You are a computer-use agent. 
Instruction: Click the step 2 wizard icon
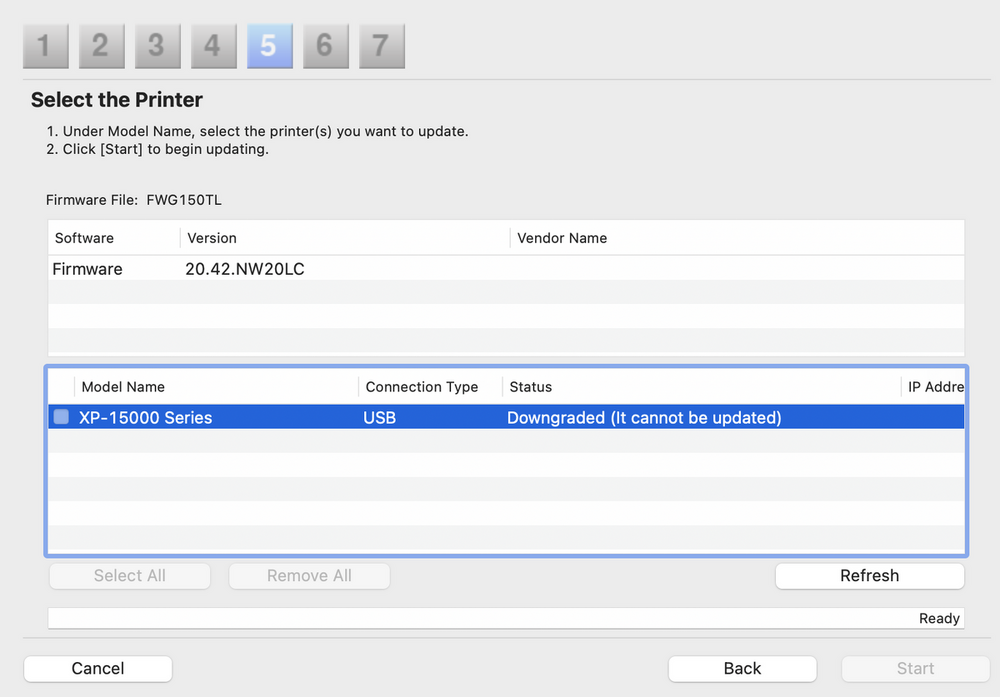pos(100,46)
